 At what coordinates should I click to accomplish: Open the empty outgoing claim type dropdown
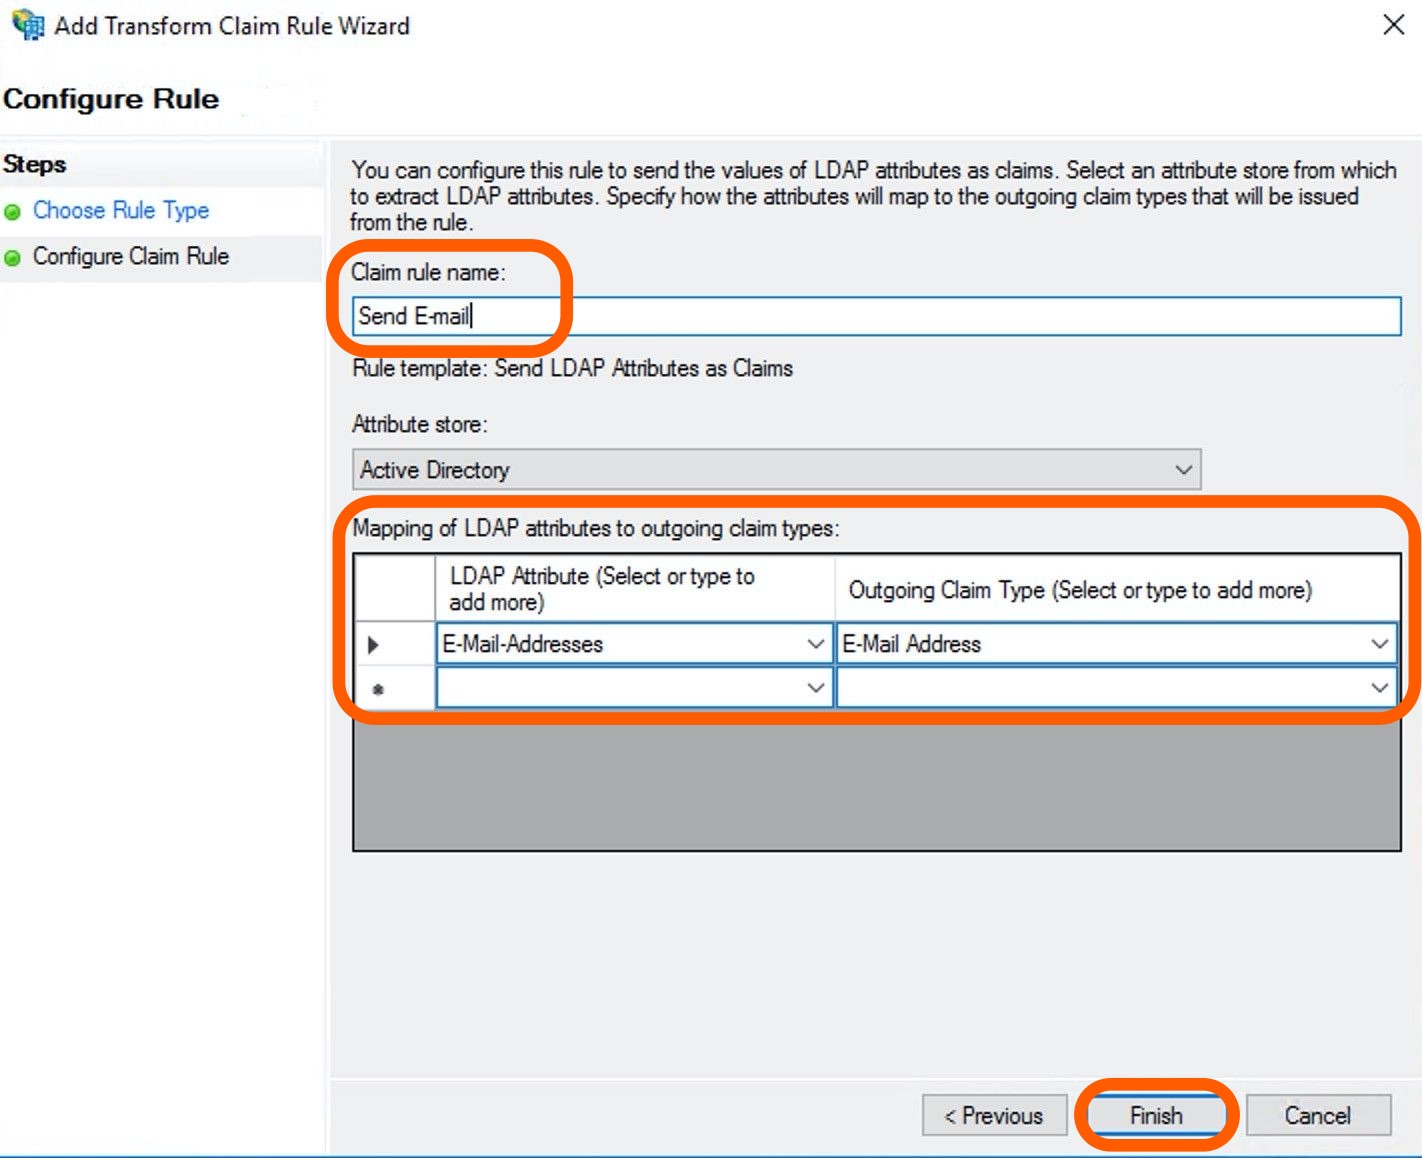(1379, 688)
